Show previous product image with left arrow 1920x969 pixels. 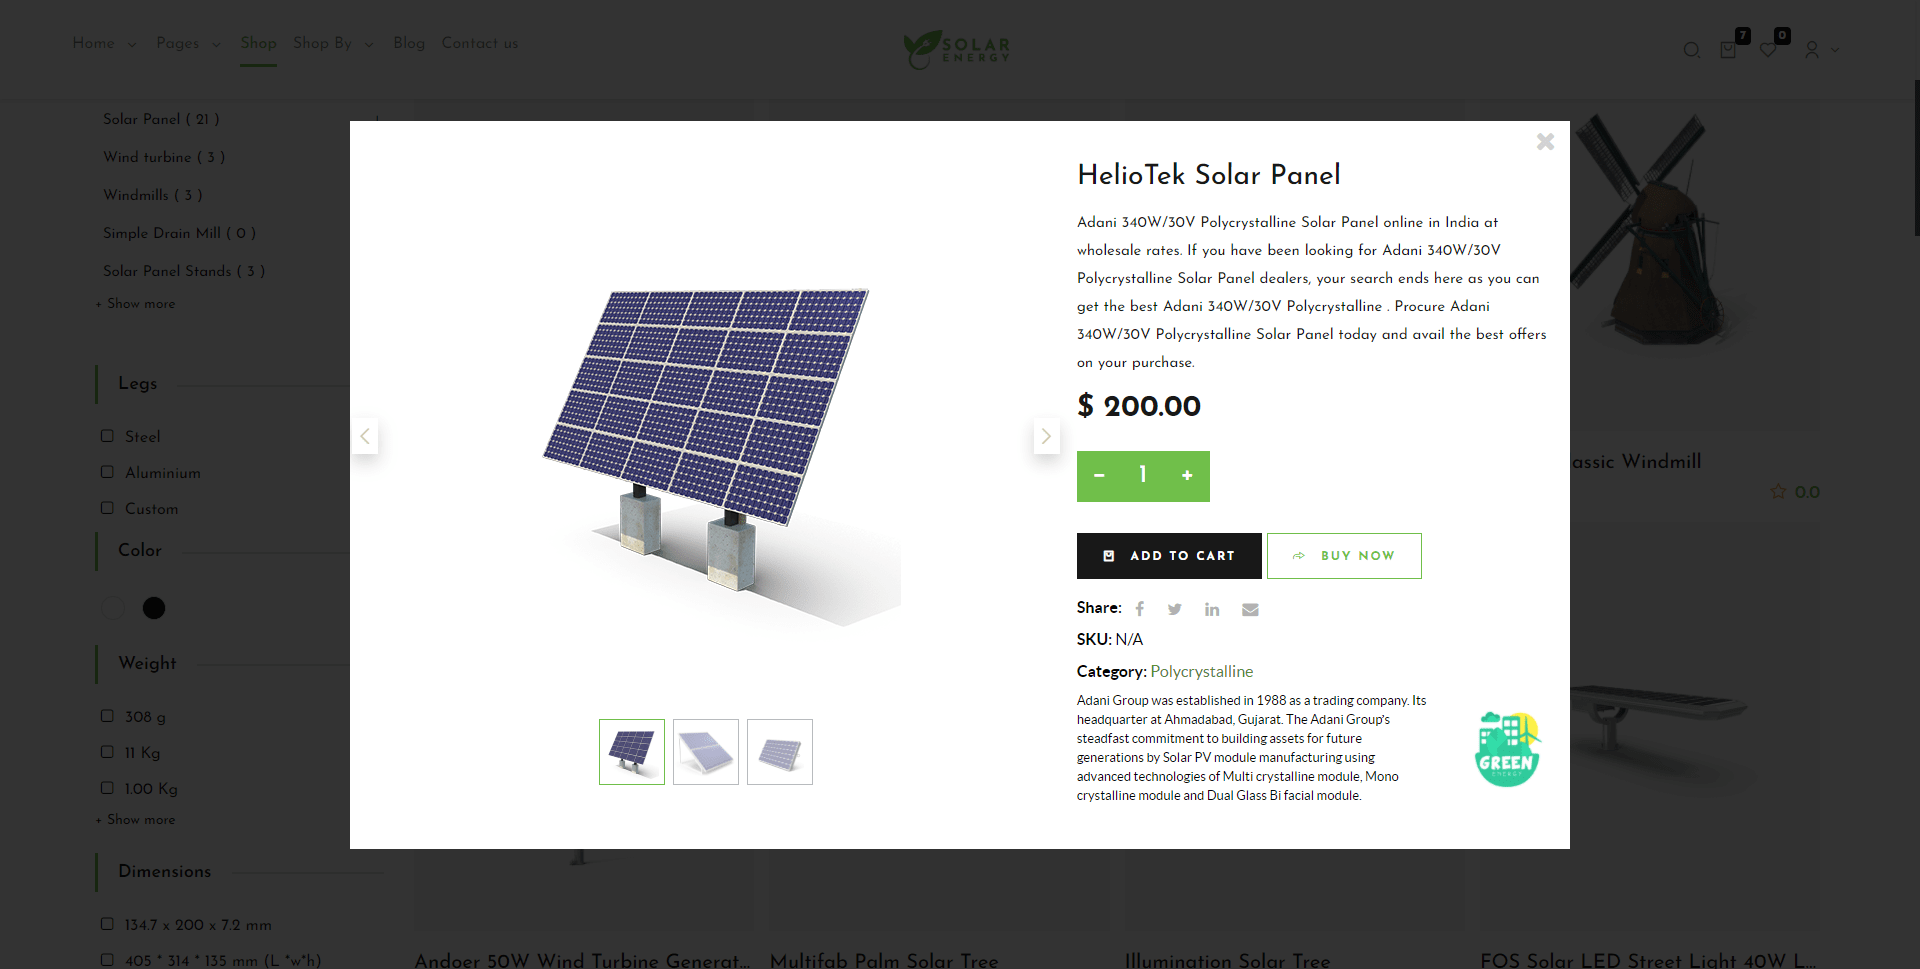[365, 436]
